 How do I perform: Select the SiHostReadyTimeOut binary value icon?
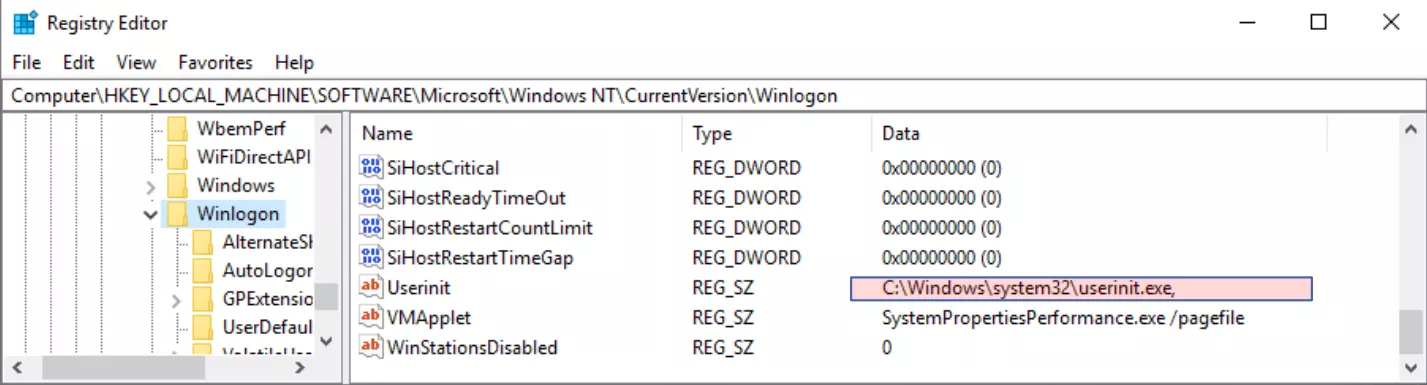pos(371,197)
